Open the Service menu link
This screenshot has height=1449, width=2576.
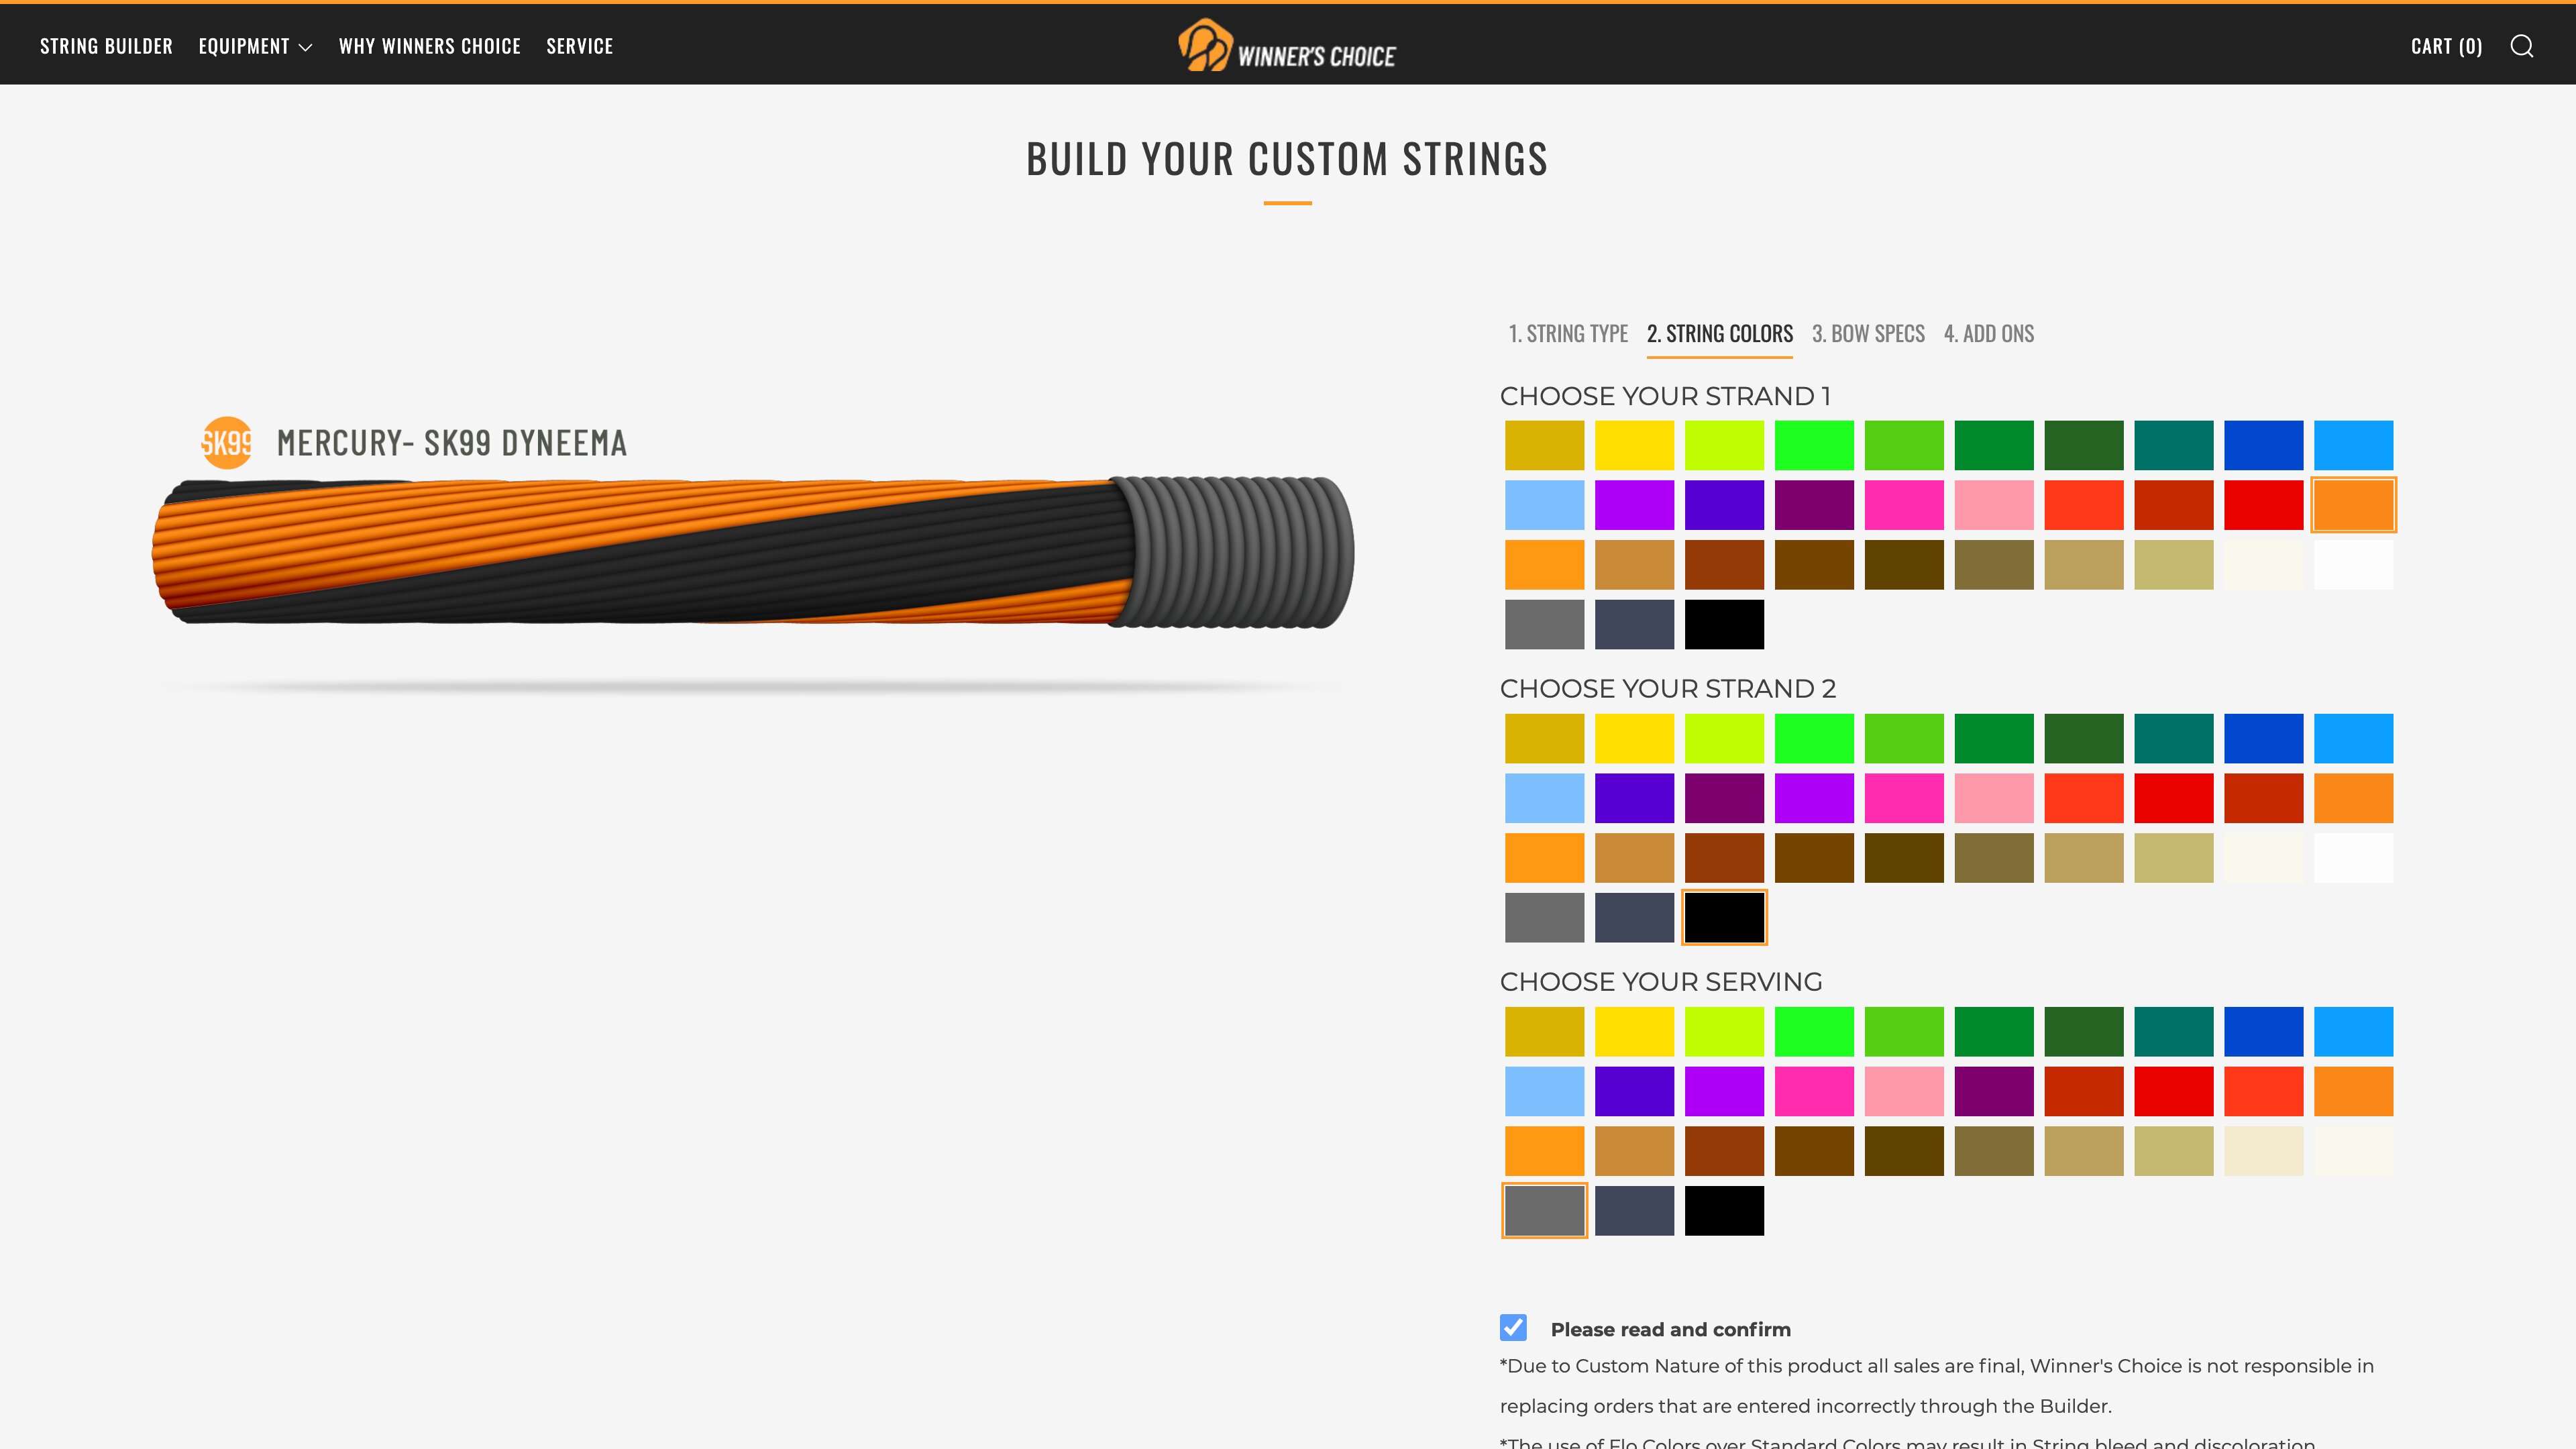click(579, 46)
